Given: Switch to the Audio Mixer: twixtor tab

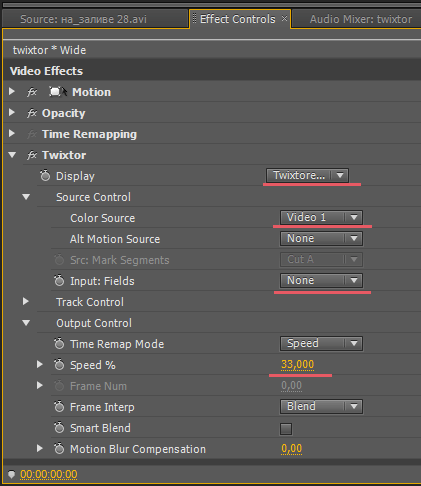Looking at the screenshot, I should point(357,19).
